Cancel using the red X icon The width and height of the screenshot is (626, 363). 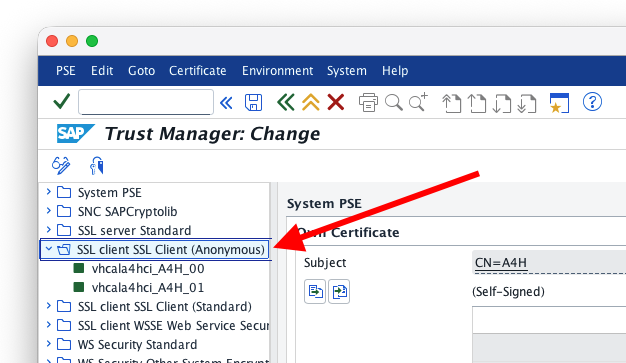[x=336, y=102]
